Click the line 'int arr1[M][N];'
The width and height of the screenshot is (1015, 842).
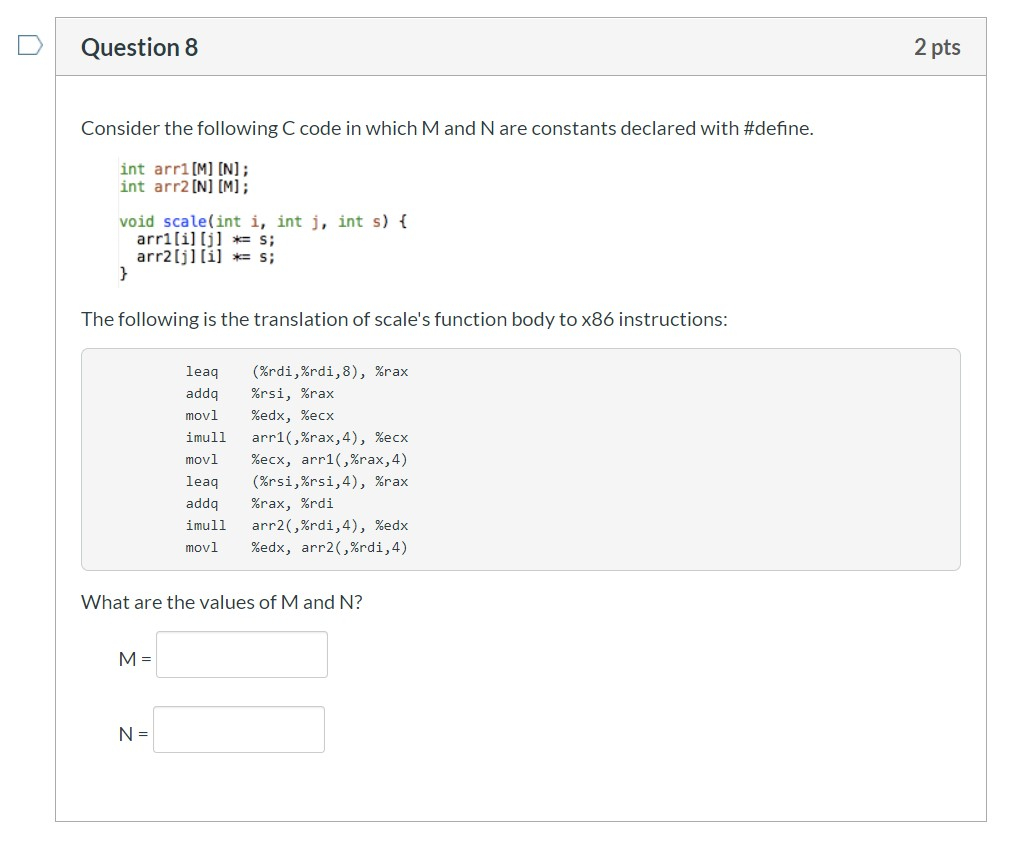point(184,169)
